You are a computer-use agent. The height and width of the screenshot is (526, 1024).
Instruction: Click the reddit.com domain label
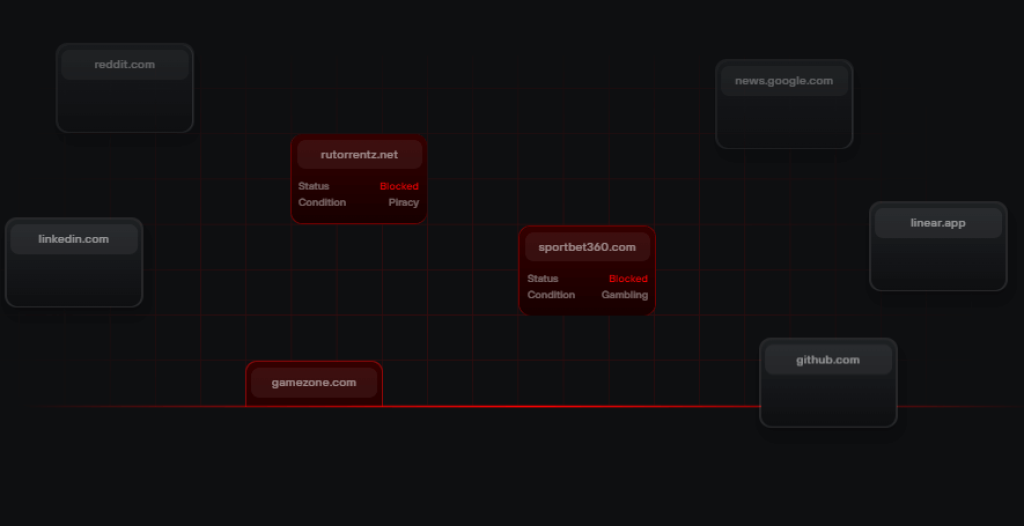point(125,65)
